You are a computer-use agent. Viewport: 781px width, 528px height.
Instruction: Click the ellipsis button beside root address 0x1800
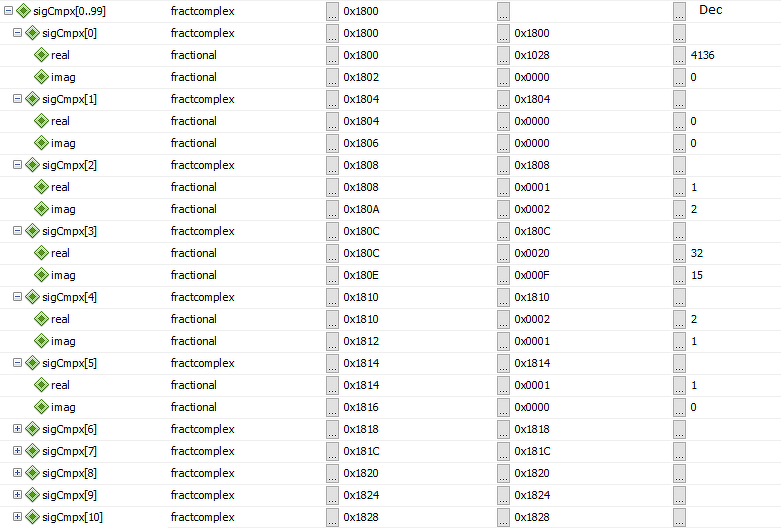tap(333, 11)
